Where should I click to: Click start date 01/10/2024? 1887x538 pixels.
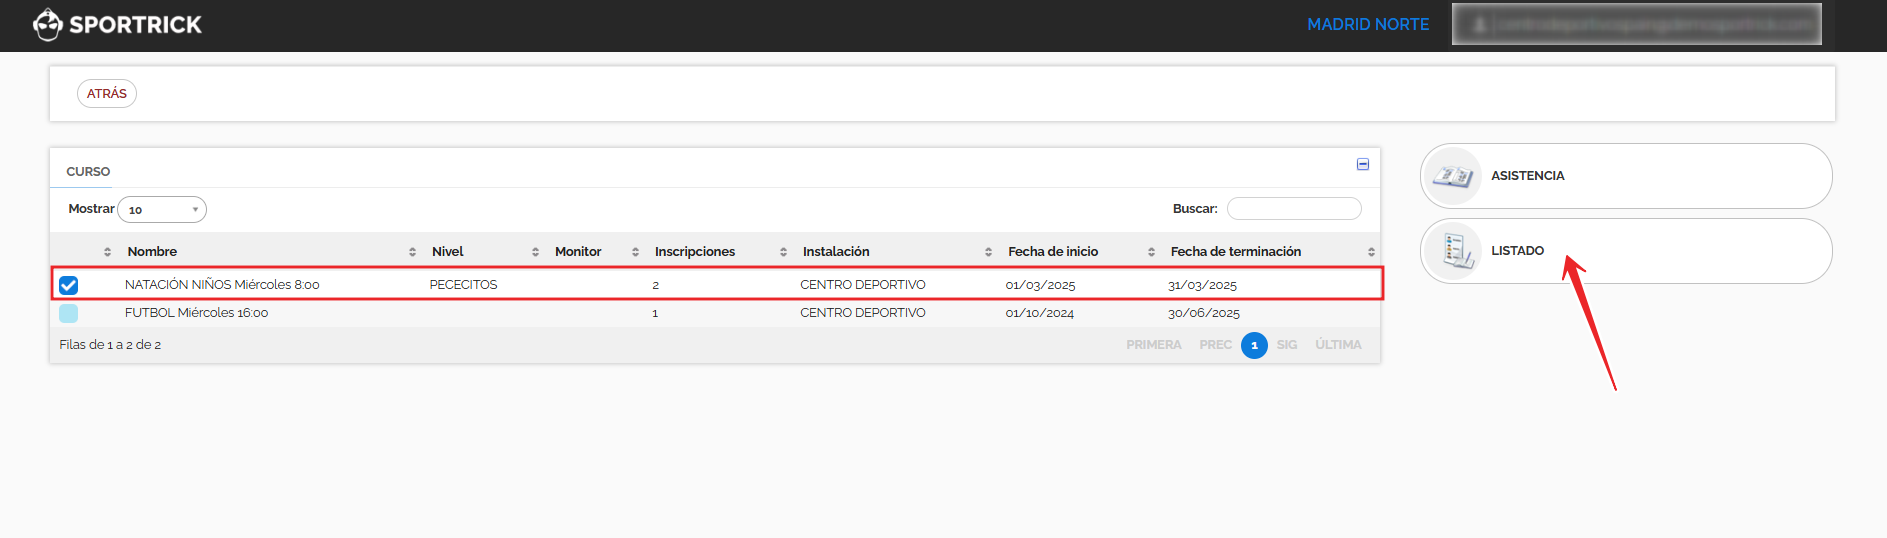click(x=1039, y=313)
